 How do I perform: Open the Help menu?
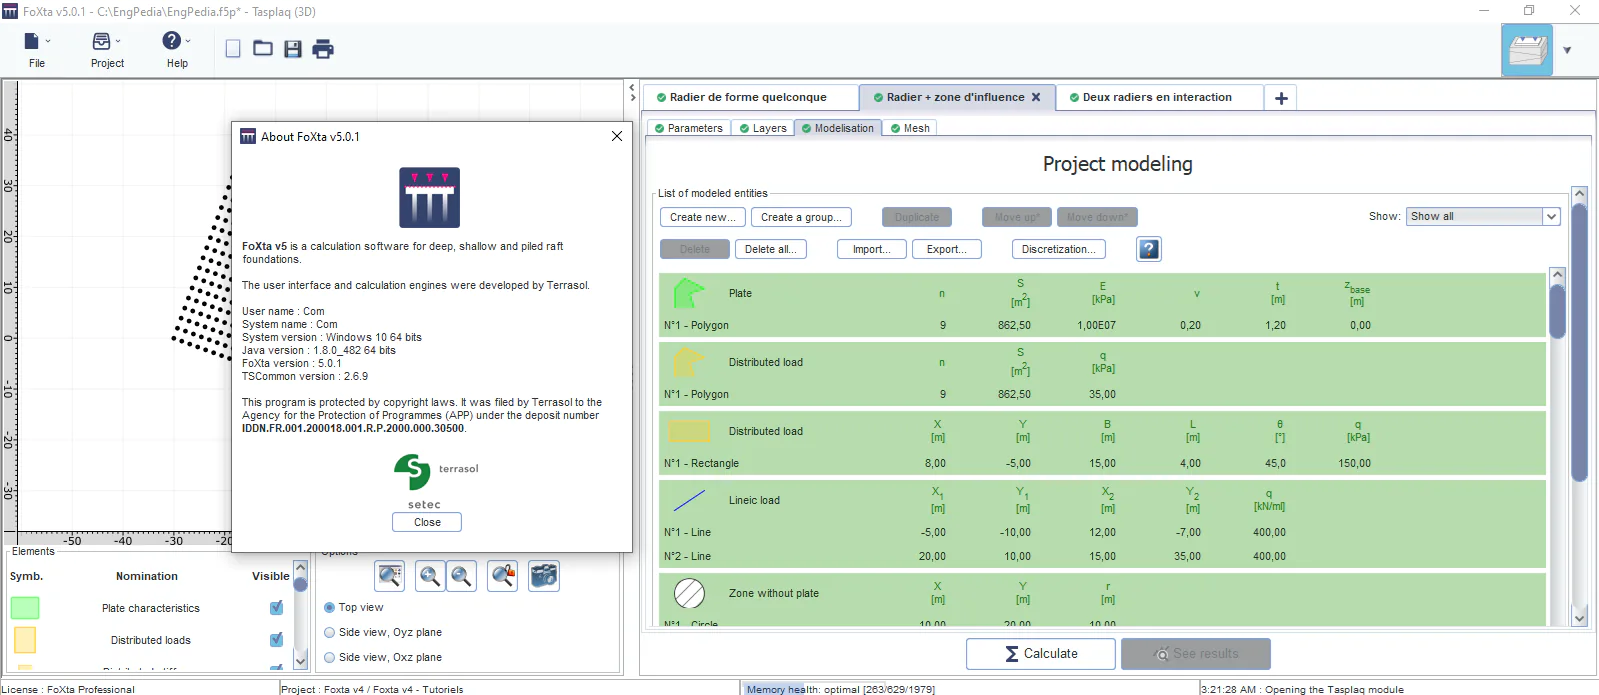tap(177, 49)
